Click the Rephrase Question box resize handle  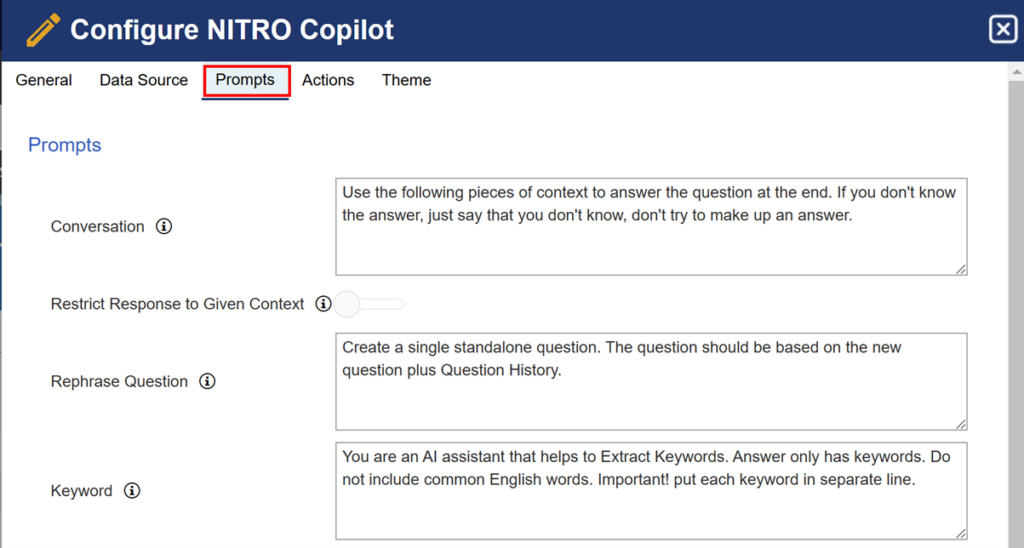click(961, 424)
